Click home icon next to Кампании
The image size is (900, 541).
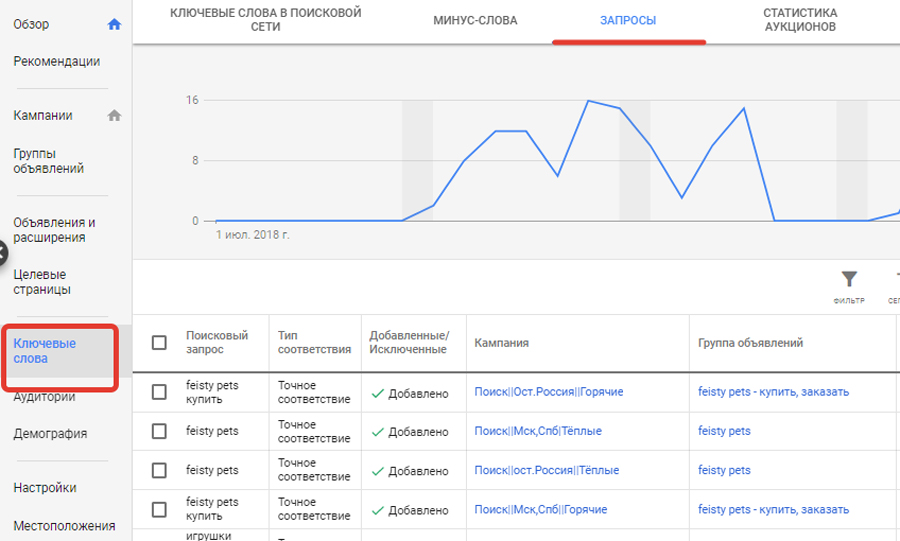[x=114, y=115]
